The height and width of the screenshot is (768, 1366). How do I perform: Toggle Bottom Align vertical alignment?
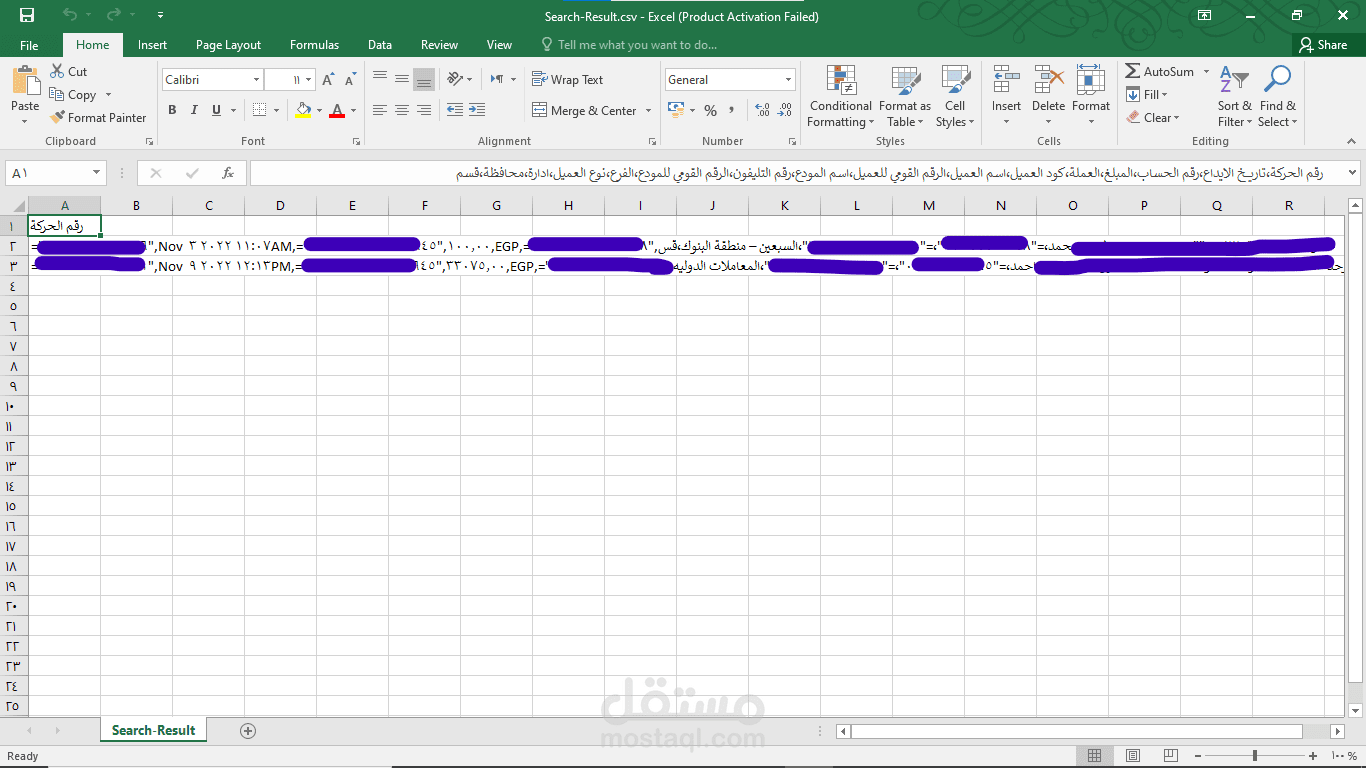(x=424, y=78)
